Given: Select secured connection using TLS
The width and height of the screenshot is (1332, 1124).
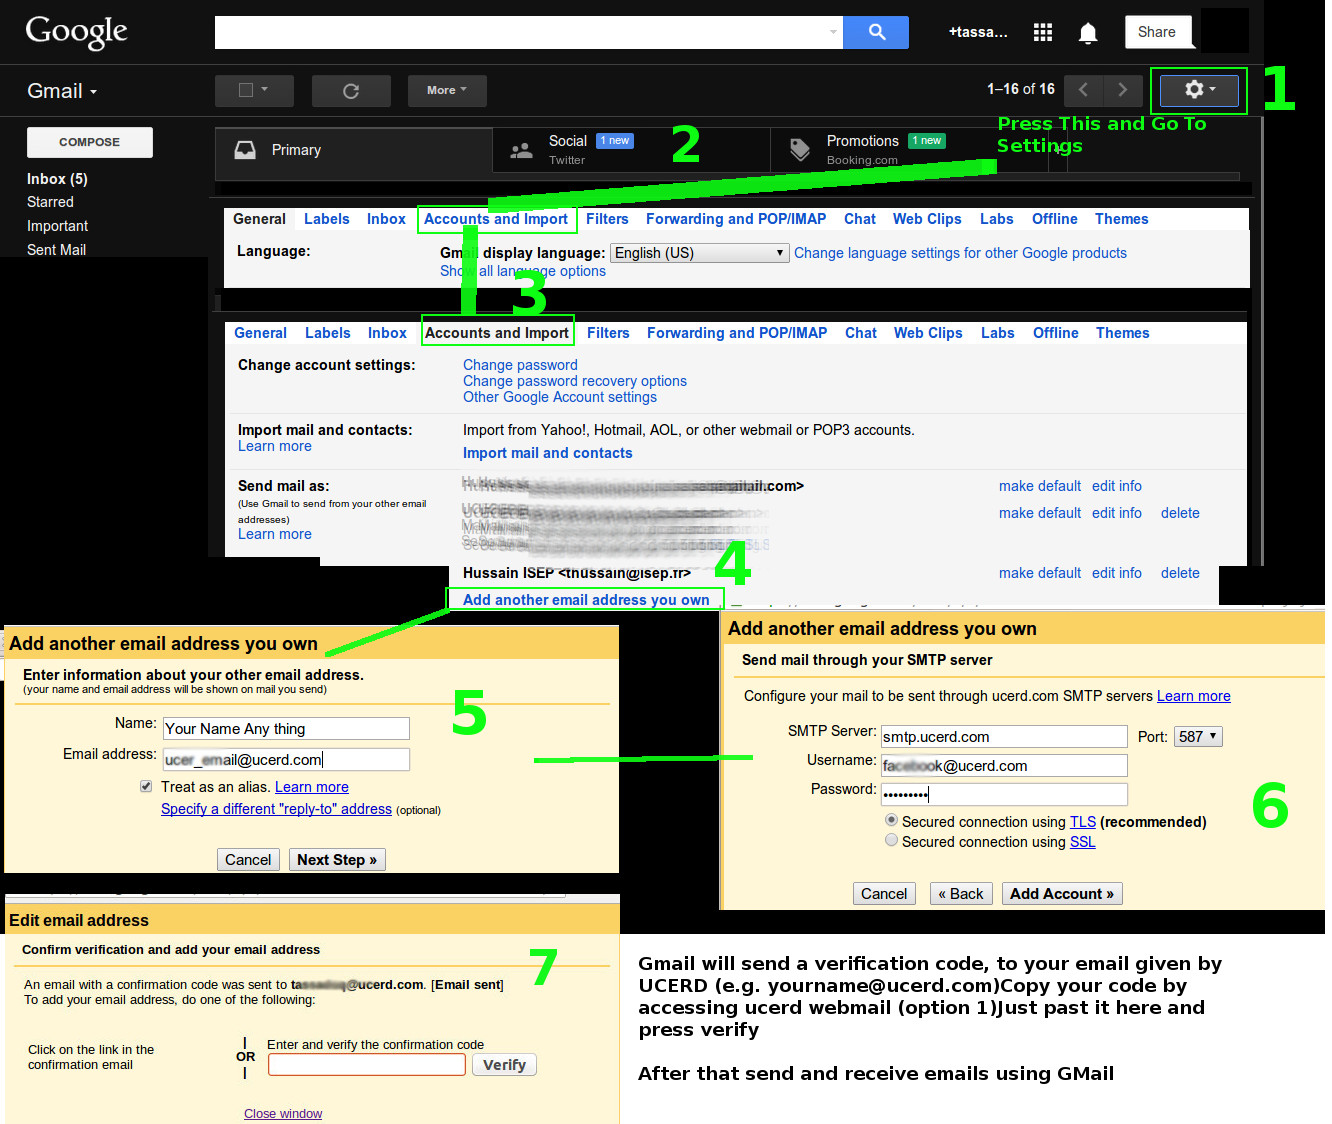Looking at the screenshot, I should coord(891,820).
